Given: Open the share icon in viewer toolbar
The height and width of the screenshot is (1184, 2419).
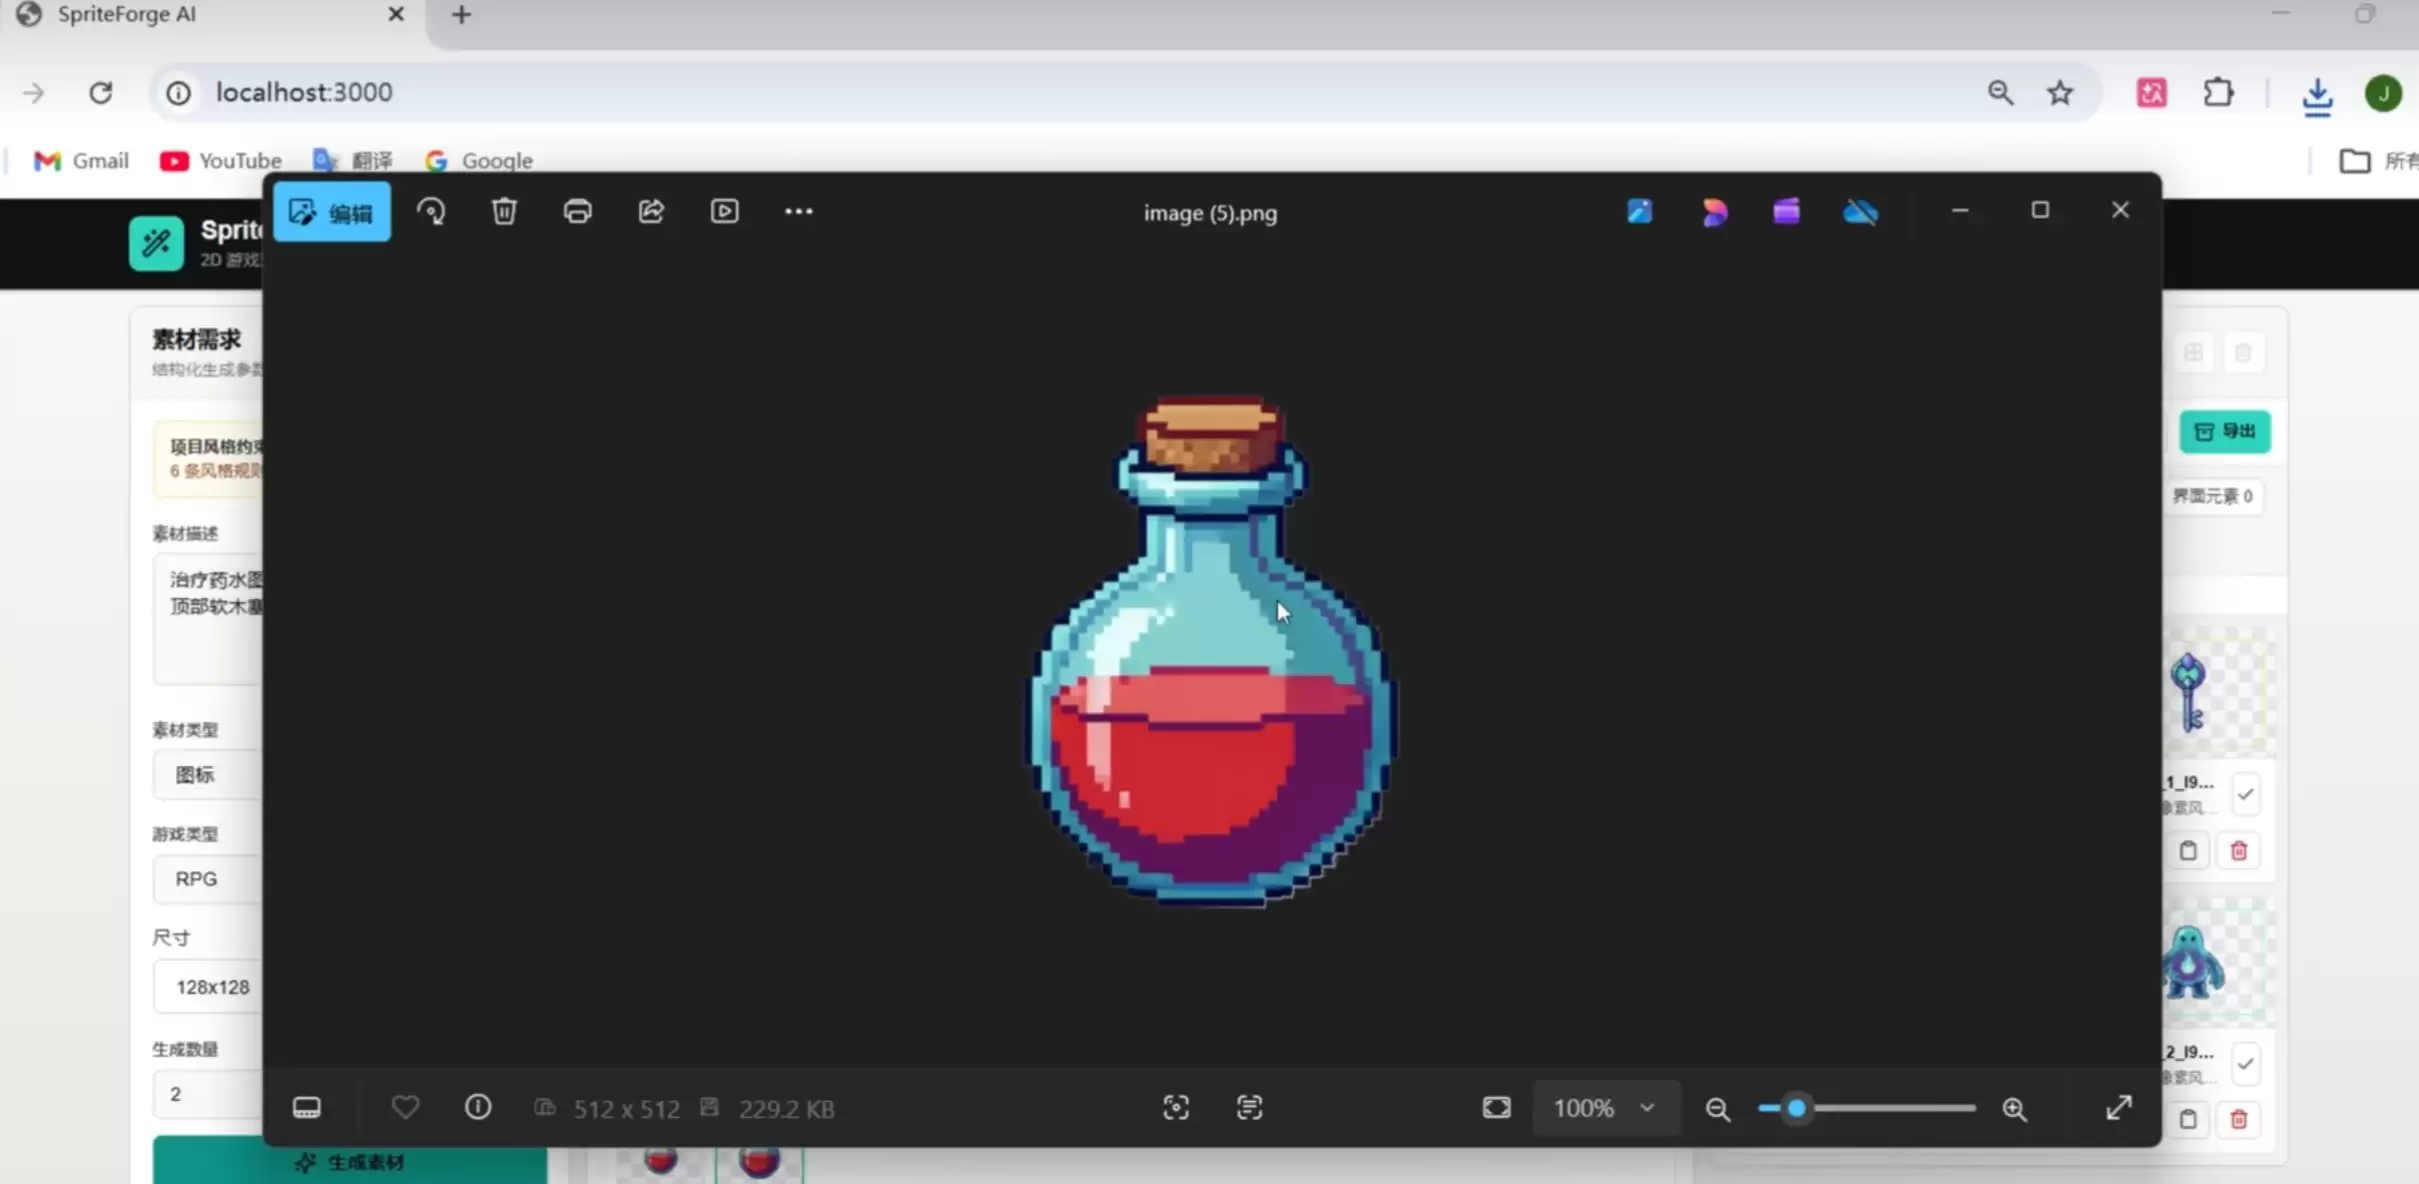Looking at the screenshot, I should click(651, 211).
